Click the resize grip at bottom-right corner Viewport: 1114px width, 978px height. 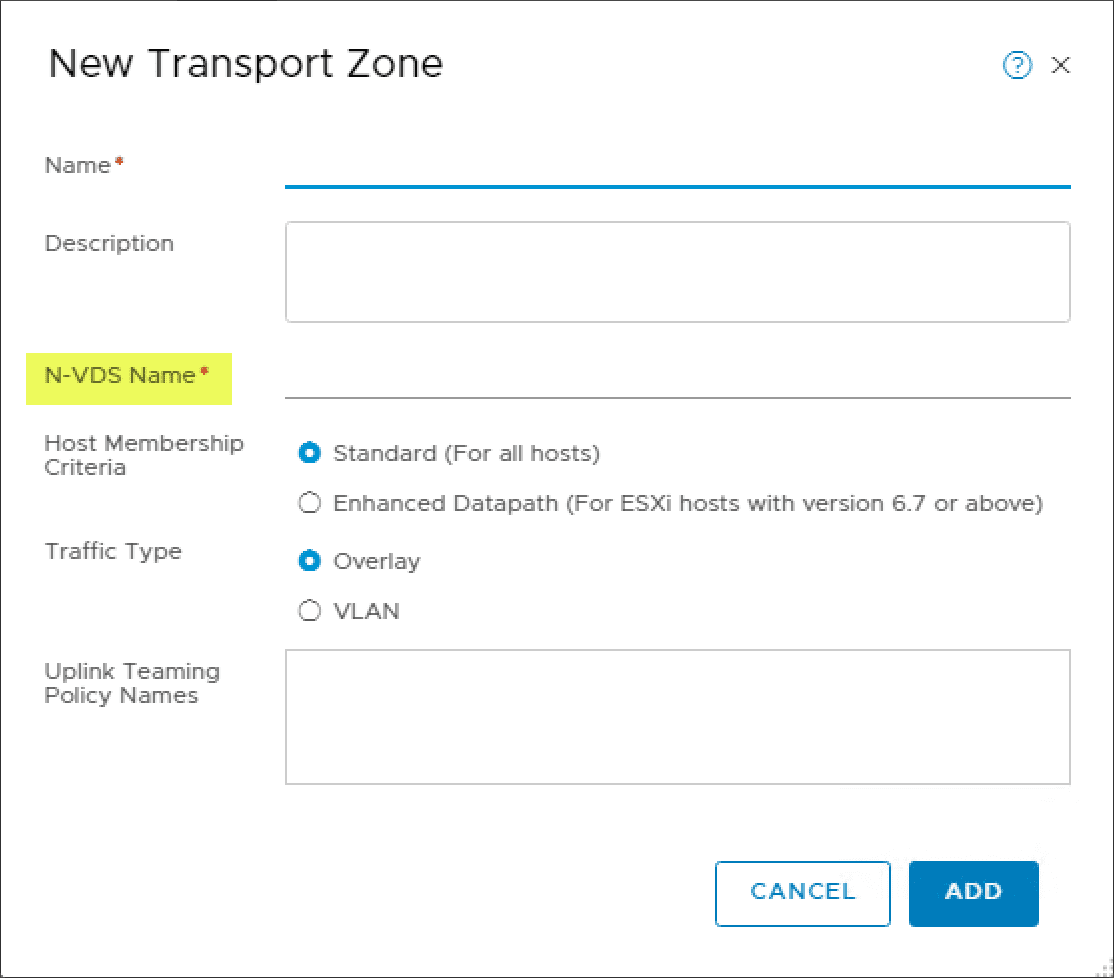pyautogui.click(x=1105, y=968)
